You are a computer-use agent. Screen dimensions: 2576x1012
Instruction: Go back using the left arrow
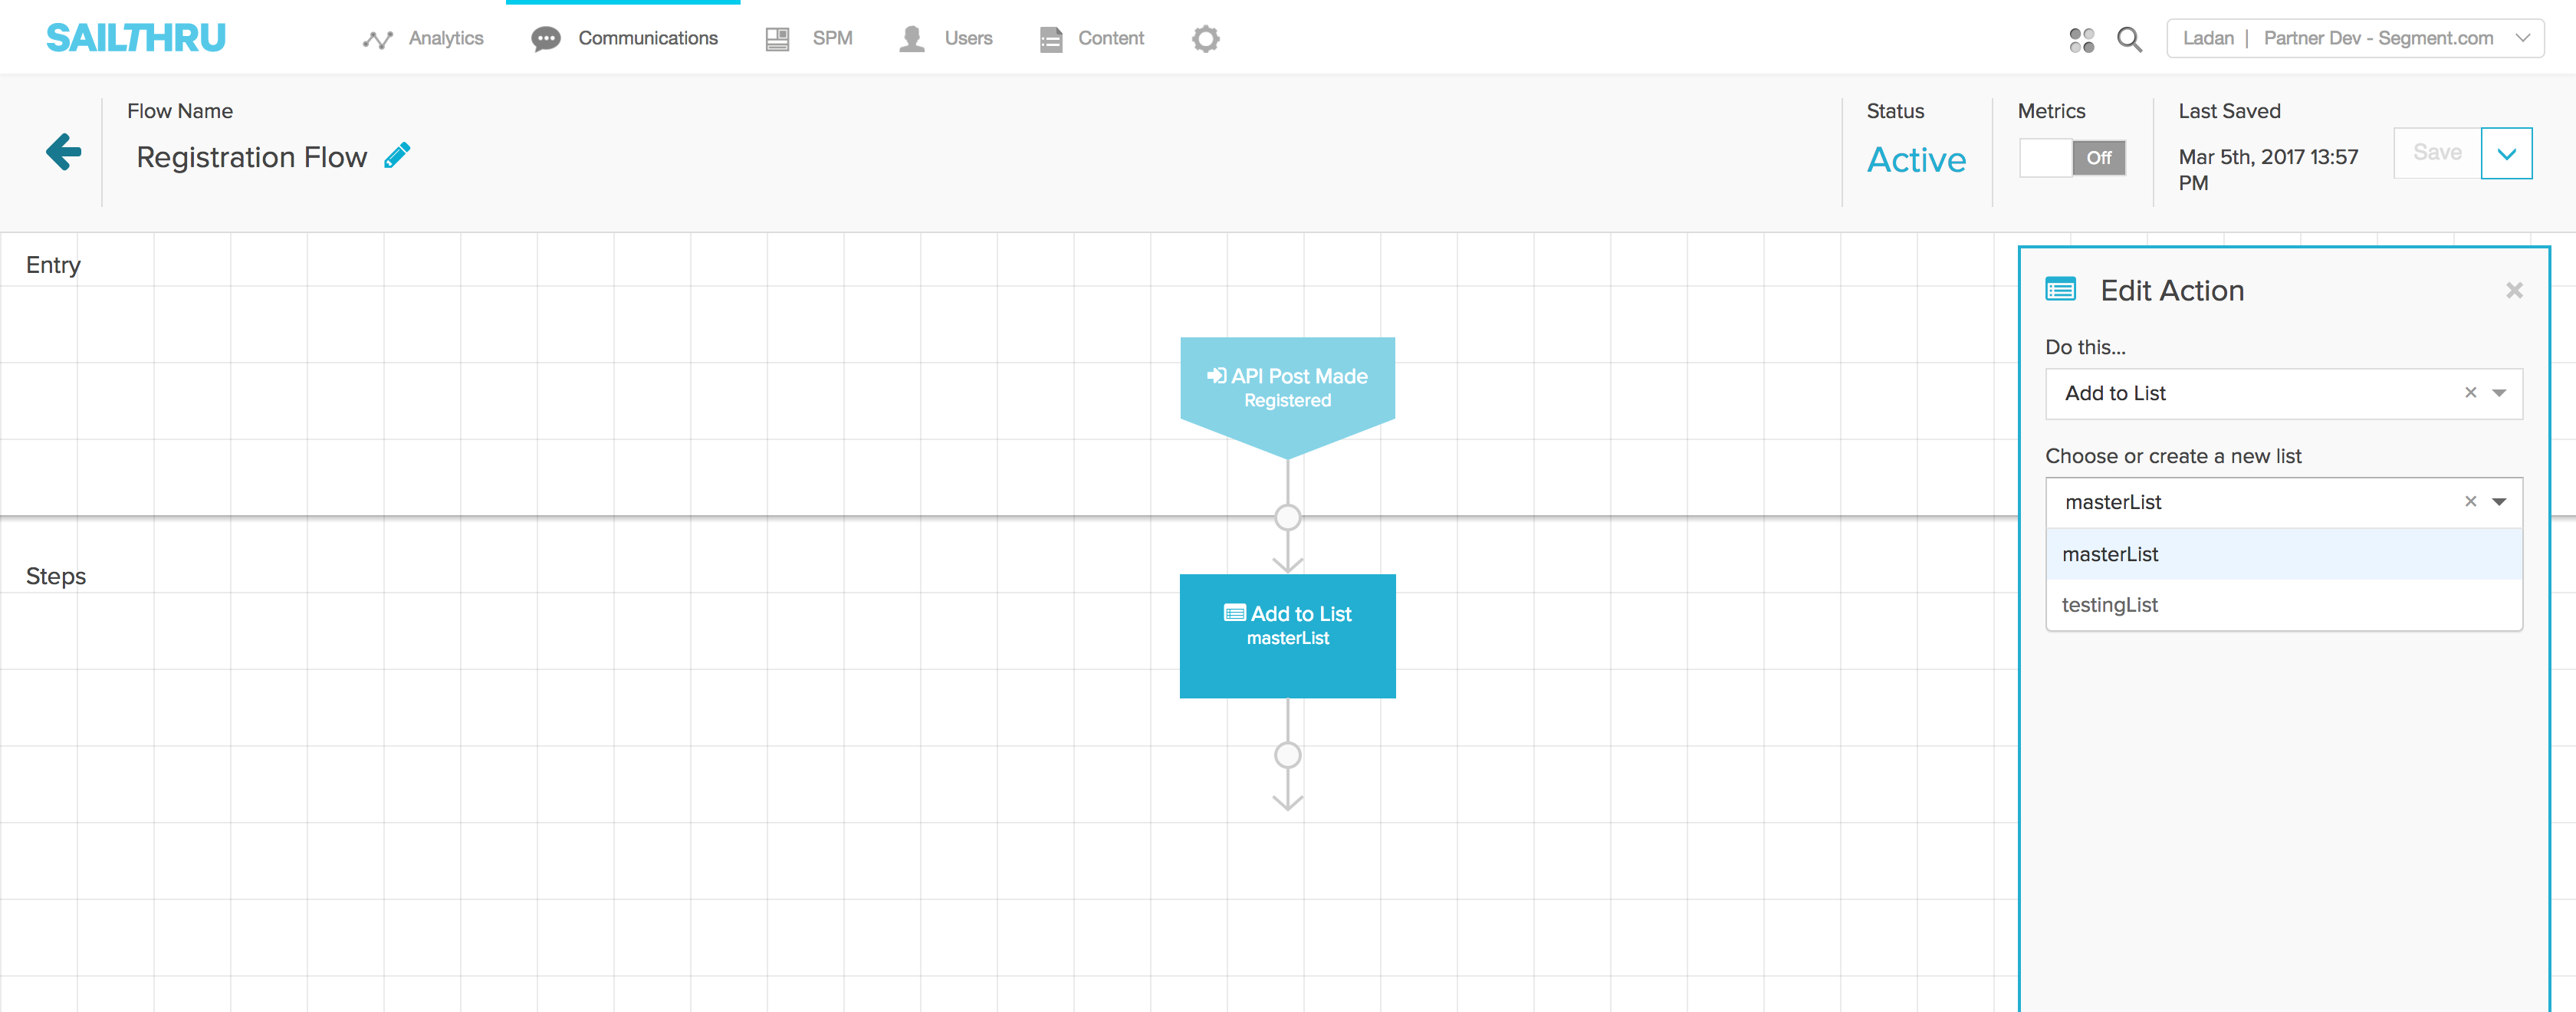pyautogui.click(x=64, y=152)
